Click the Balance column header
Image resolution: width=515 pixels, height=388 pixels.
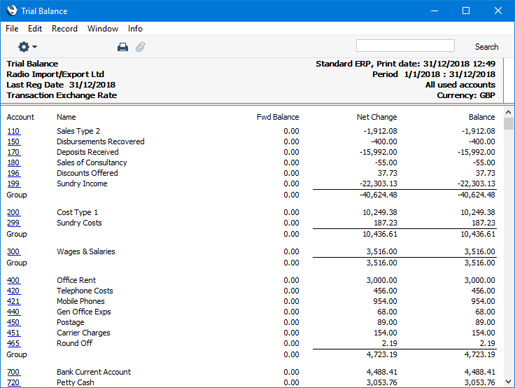point(482,117)
